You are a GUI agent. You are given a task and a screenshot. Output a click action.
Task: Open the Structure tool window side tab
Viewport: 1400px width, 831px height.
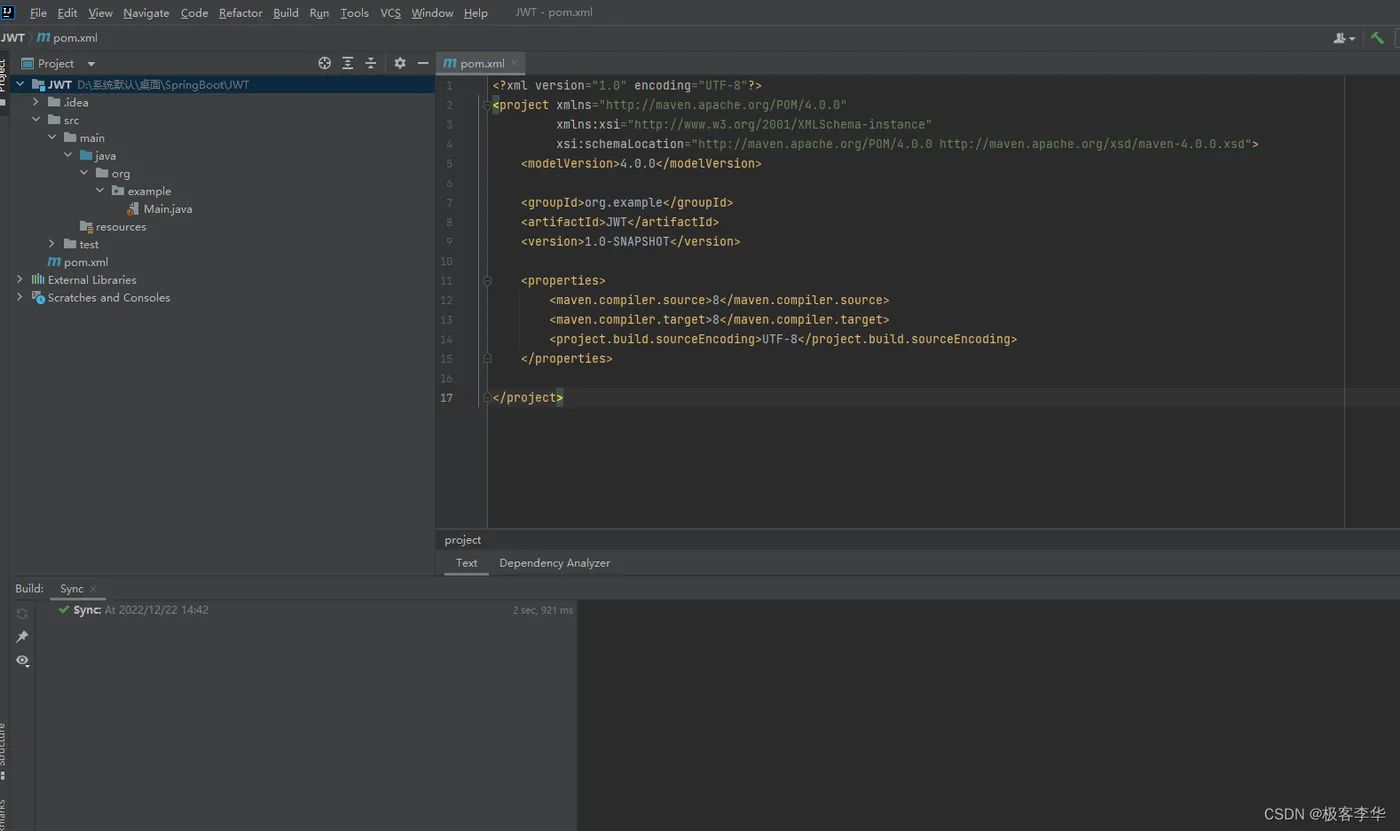pyautogui.click(x=4, y=750)
